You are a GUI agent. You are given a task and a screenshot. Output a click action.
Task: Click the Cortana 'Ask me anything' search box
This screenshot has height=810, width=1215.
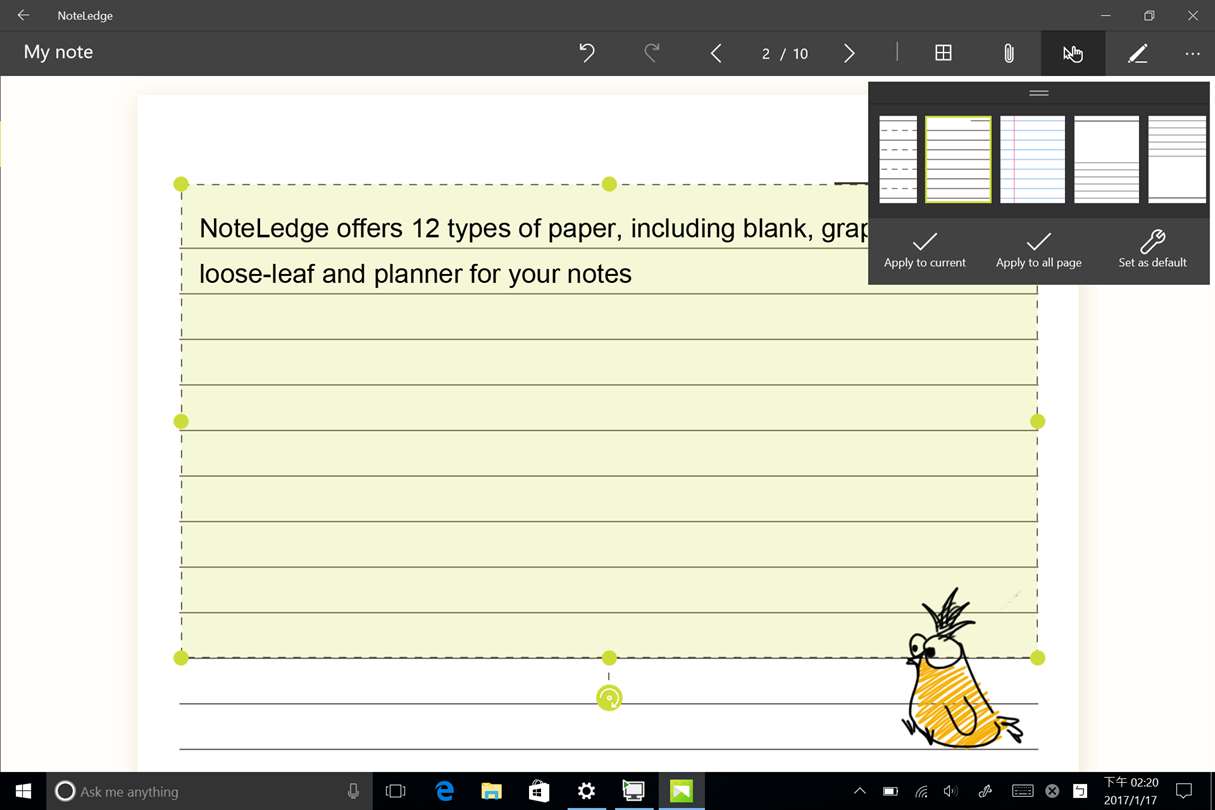click(x=210, y=791)
